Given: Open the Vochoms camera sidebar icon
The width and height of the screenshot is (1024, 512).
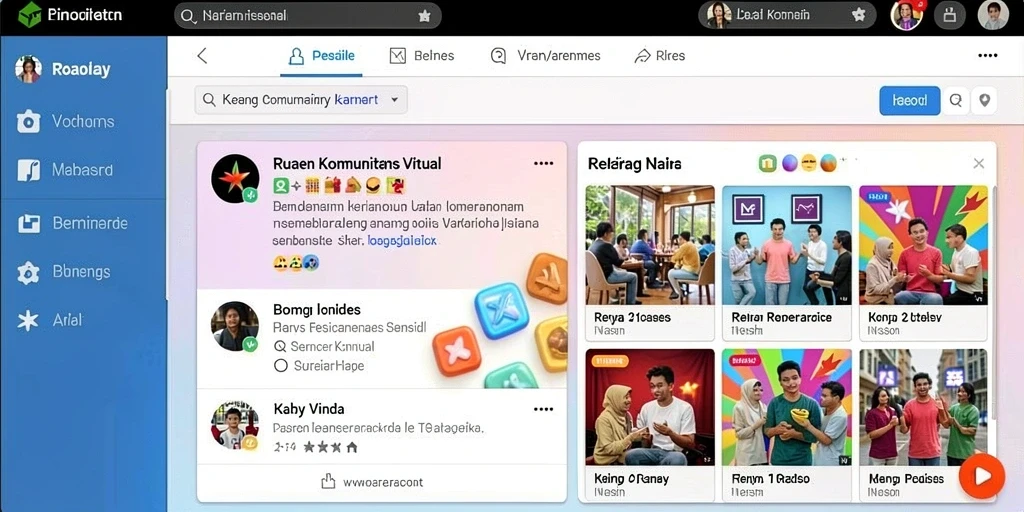Looking at the screenshot, I should pyautogui.click(x=28, y=121).
